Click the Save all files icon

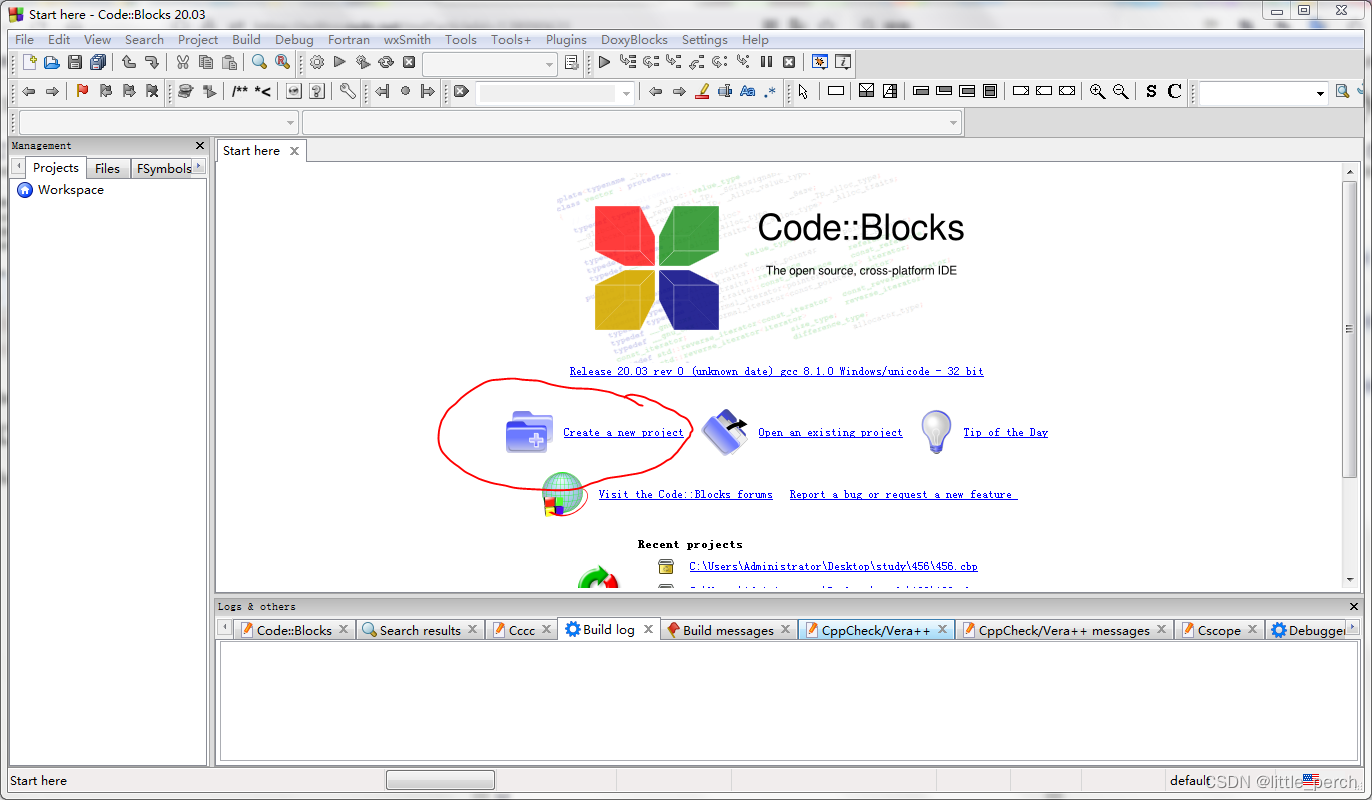tap(98, 62)
